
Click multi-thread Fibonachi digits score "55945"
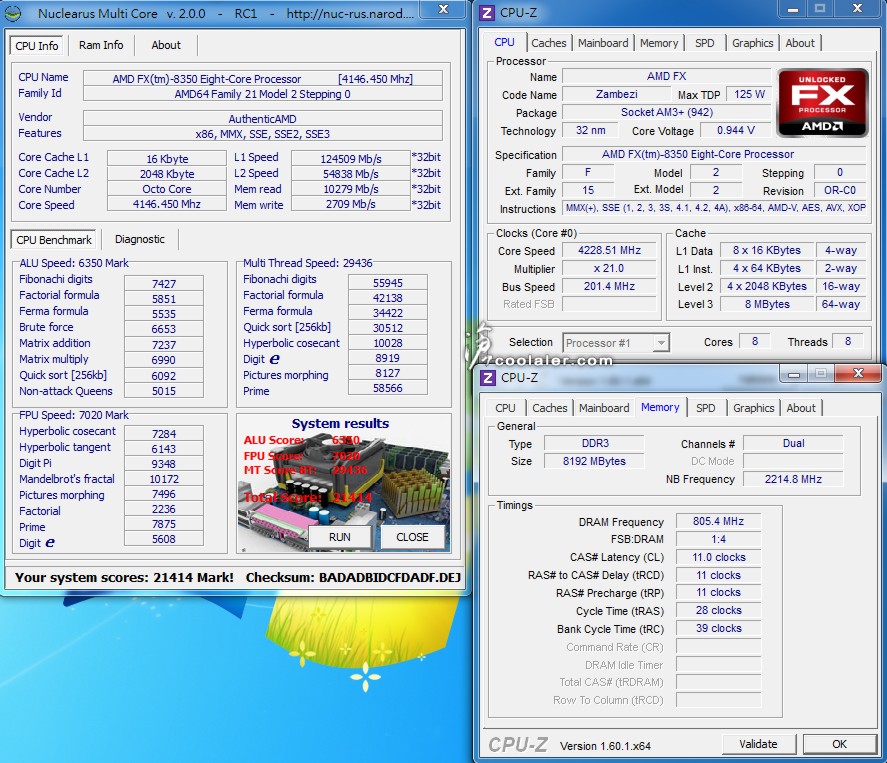tap(387, 283)
